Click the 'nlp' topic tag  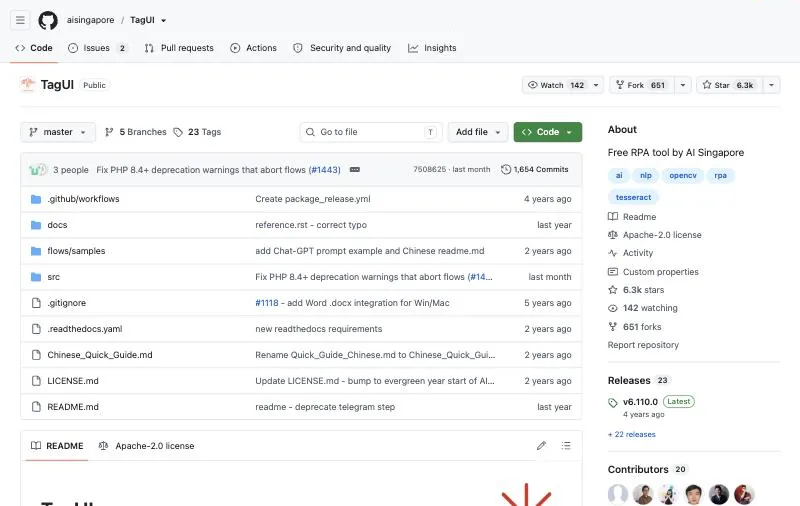646,175
